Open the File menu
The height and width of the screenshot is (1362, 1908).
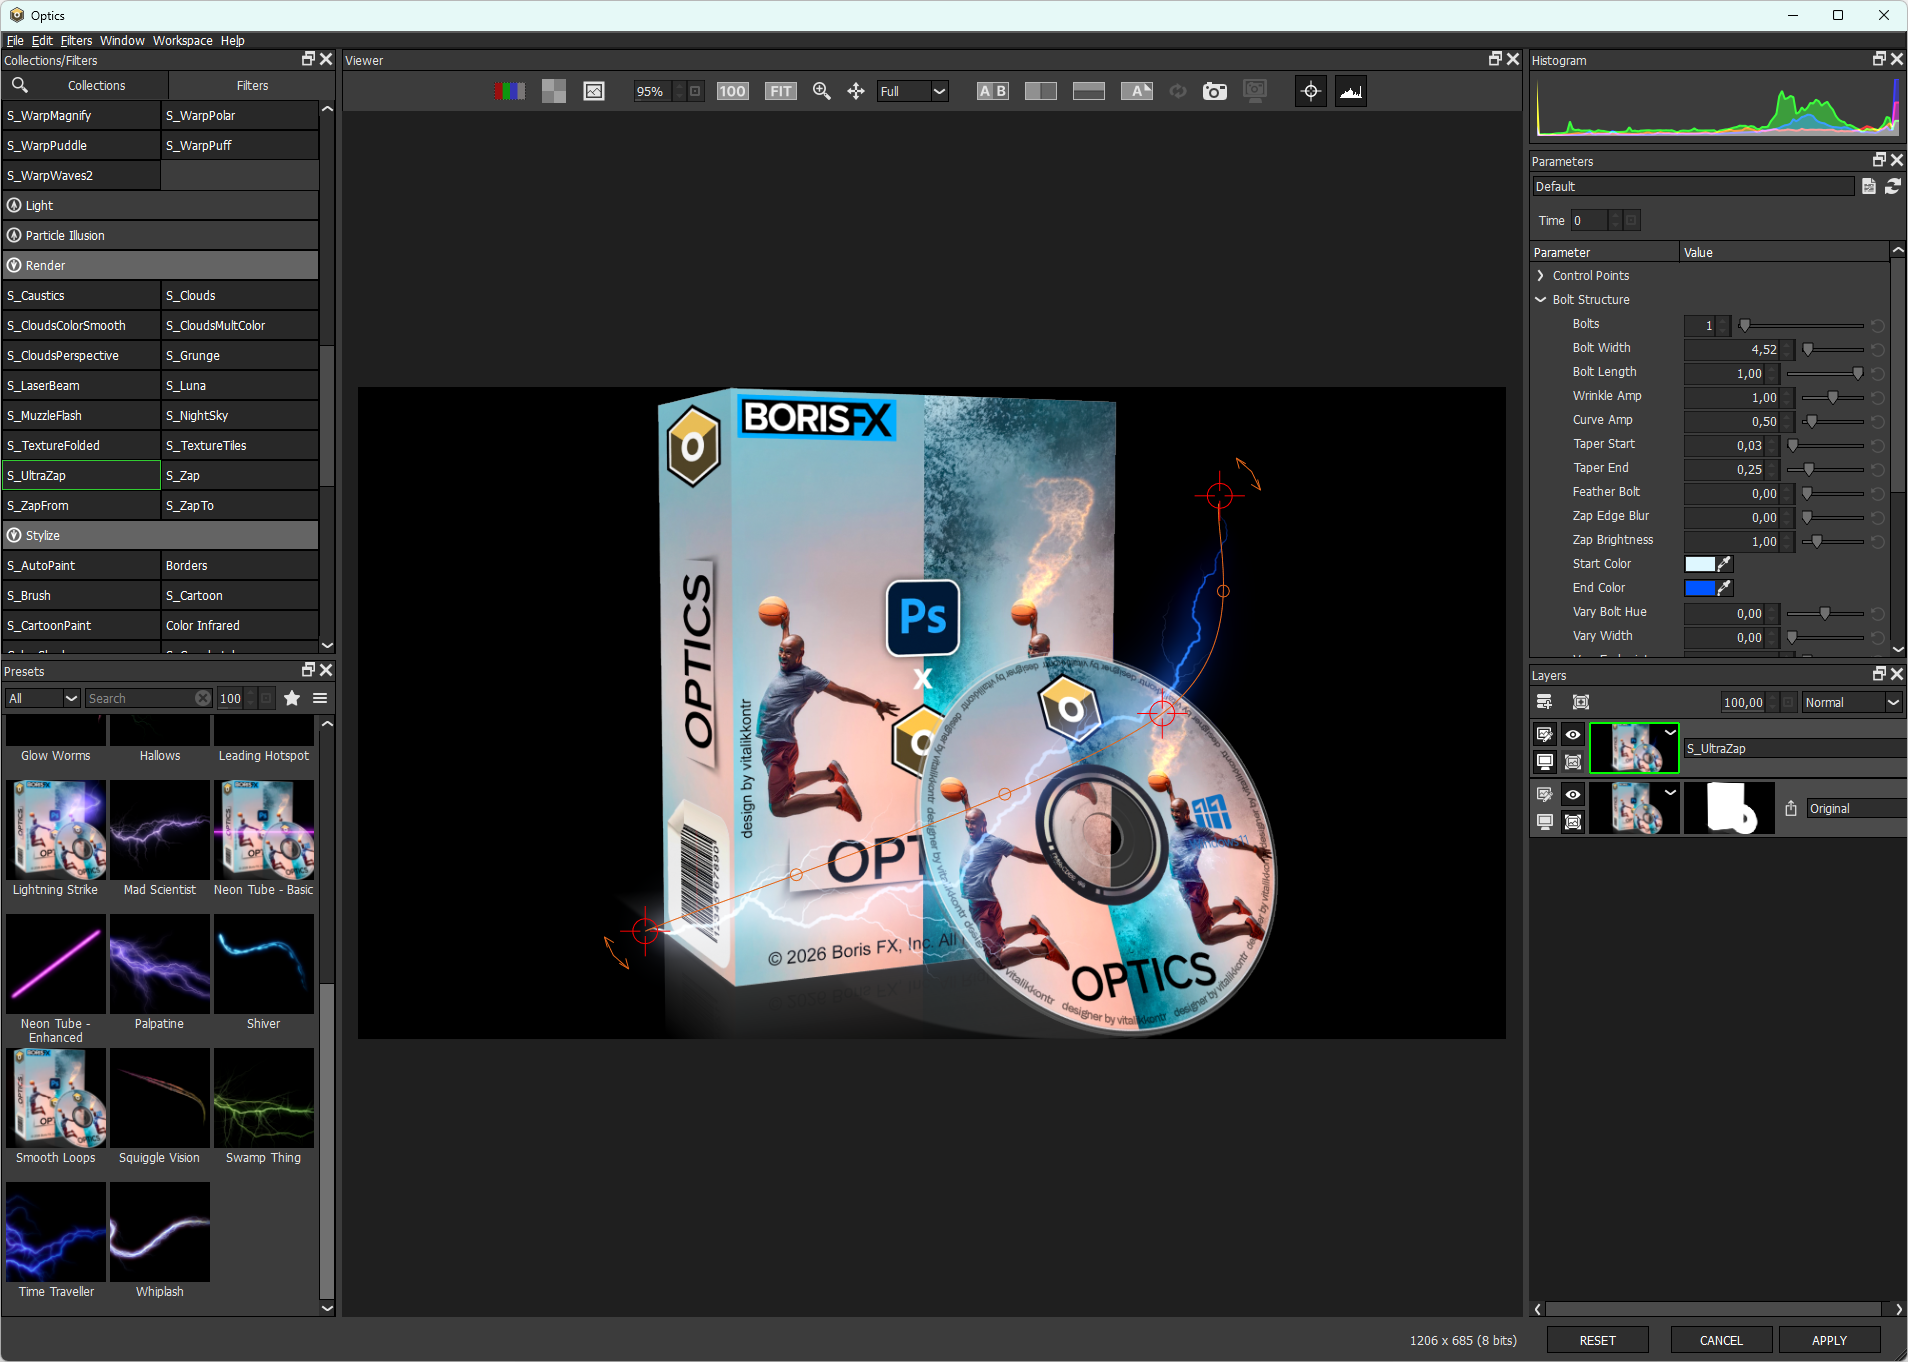click(x=15, y=41)
